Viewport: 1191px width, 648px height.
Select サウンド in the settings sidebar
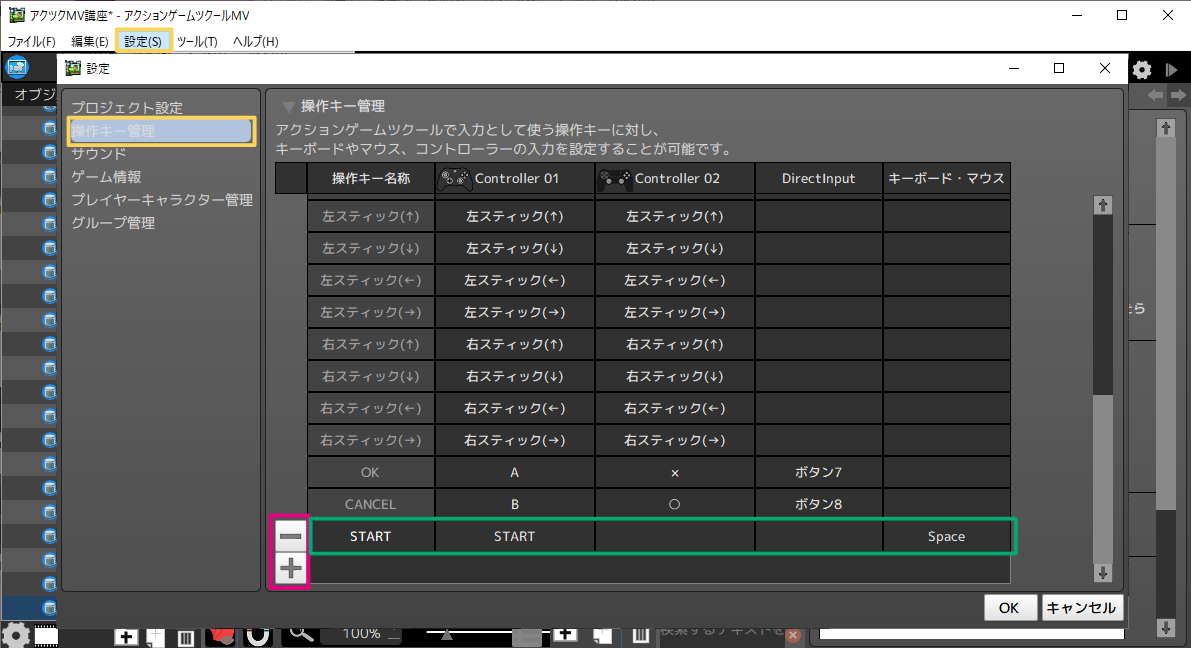point(98,154)
